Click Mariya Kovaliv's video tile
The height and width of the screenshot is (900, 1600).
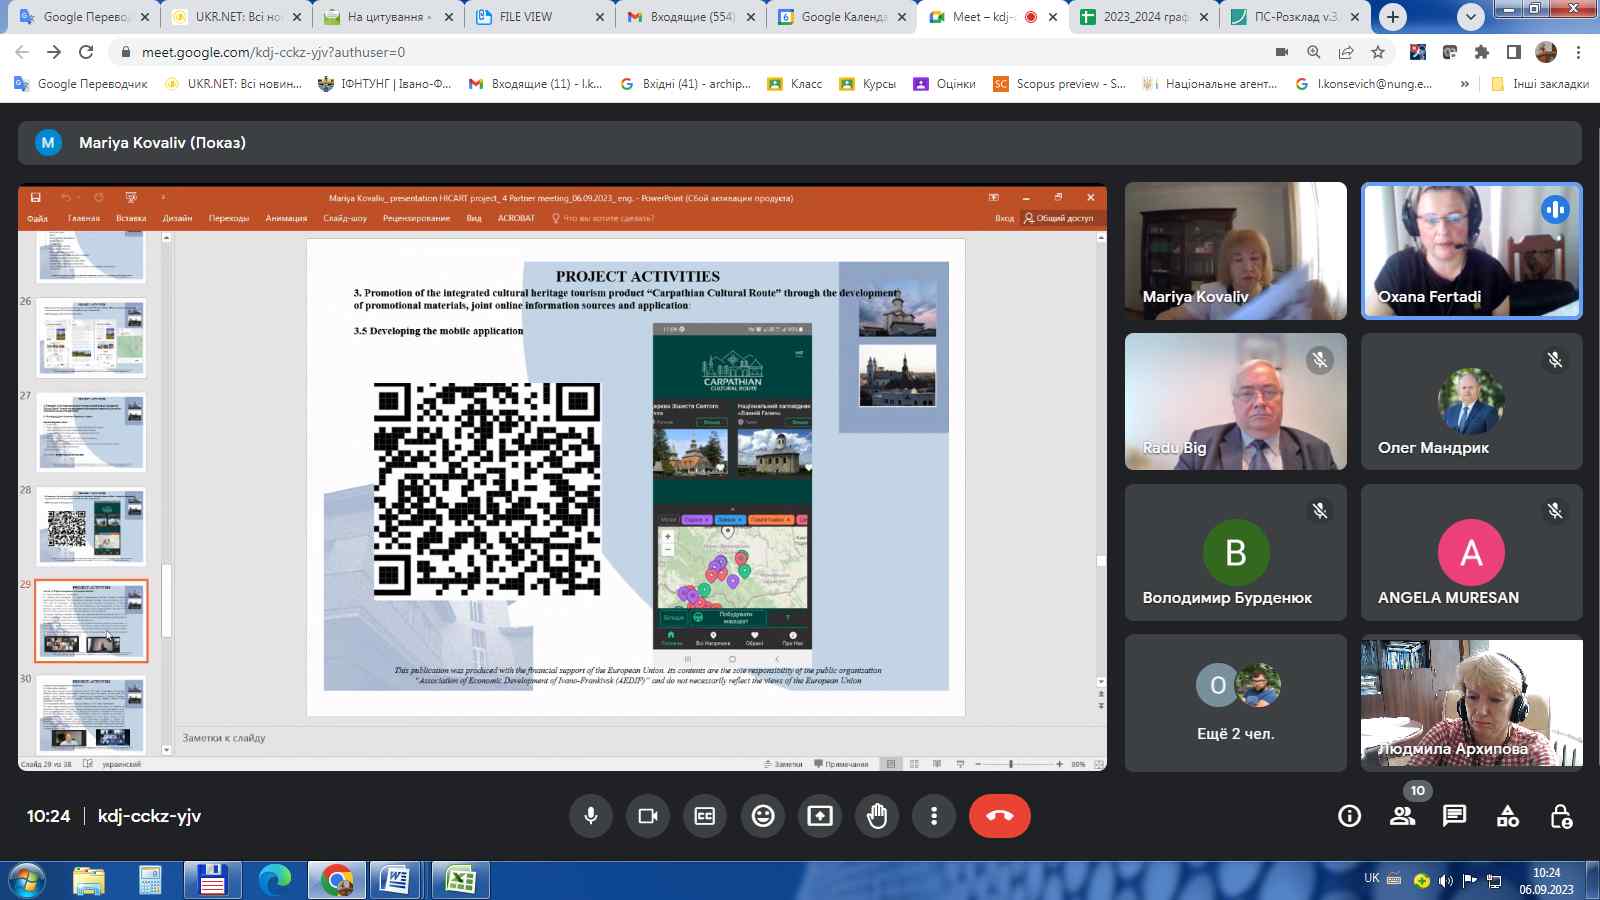click(1235, 251)
